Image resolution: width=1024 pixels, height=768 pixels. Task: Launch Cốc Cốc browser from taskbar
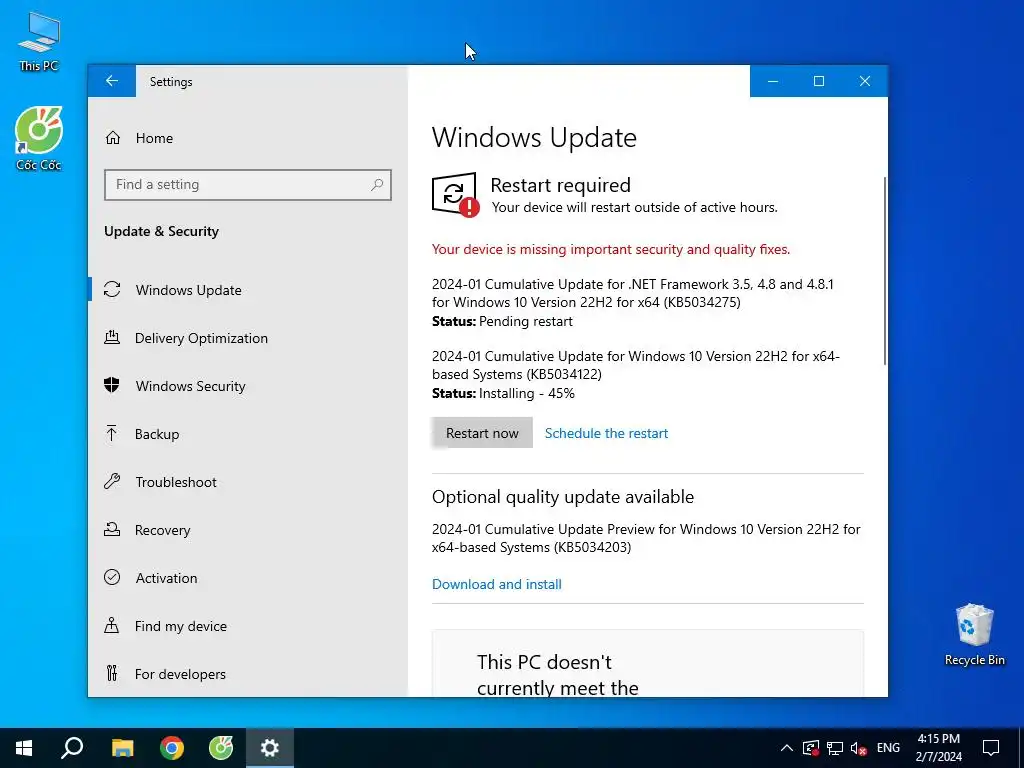(221, 748)
